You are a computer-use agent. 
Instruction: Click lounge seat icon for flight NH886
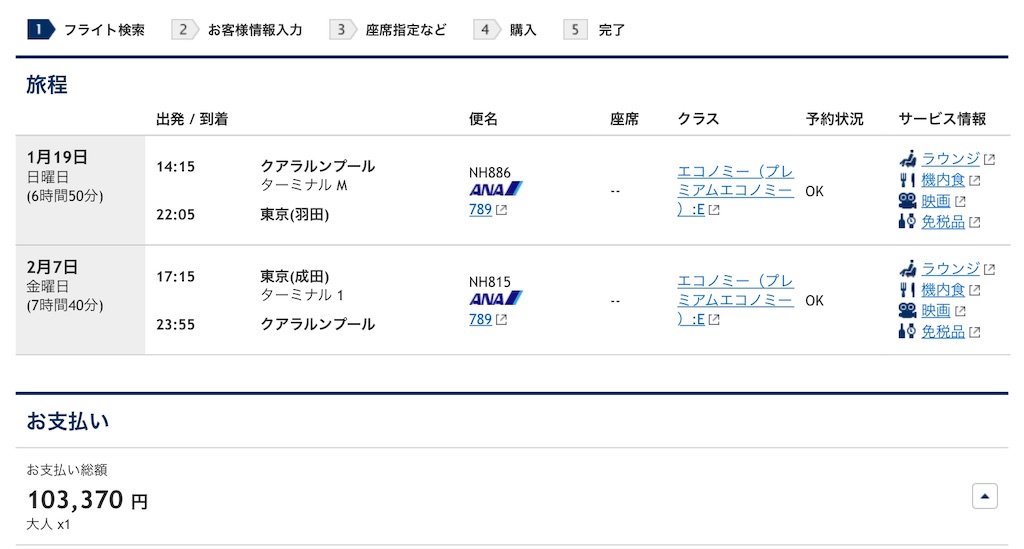tap(907, 159)
